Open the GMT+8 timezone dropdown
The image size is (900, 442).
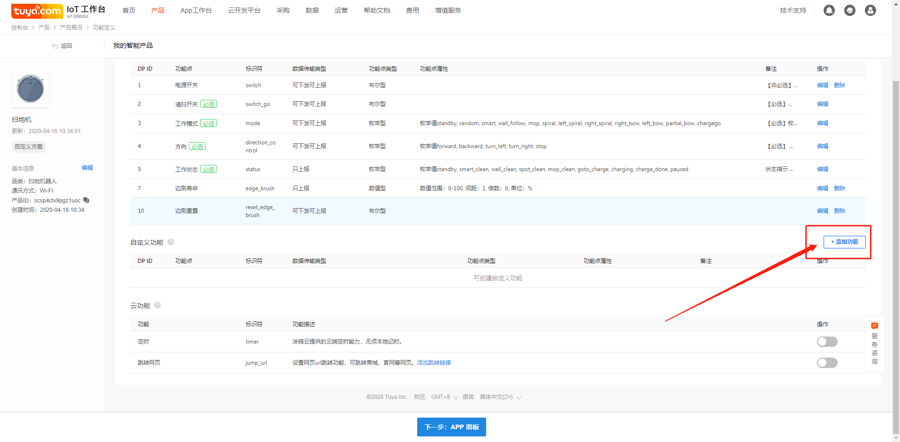click(x=444, y=397)
